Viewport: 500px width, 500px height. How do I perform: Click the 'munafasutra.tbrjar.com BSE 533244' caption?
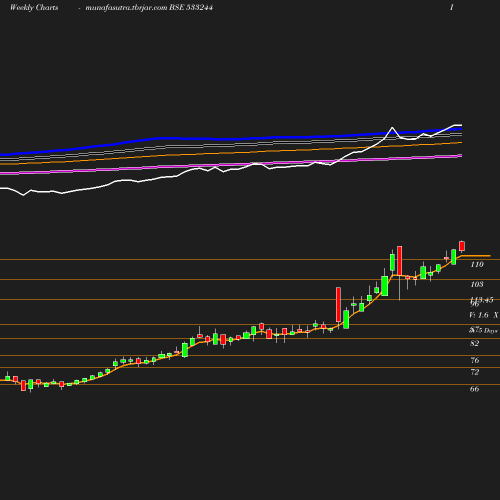point(149,7)
